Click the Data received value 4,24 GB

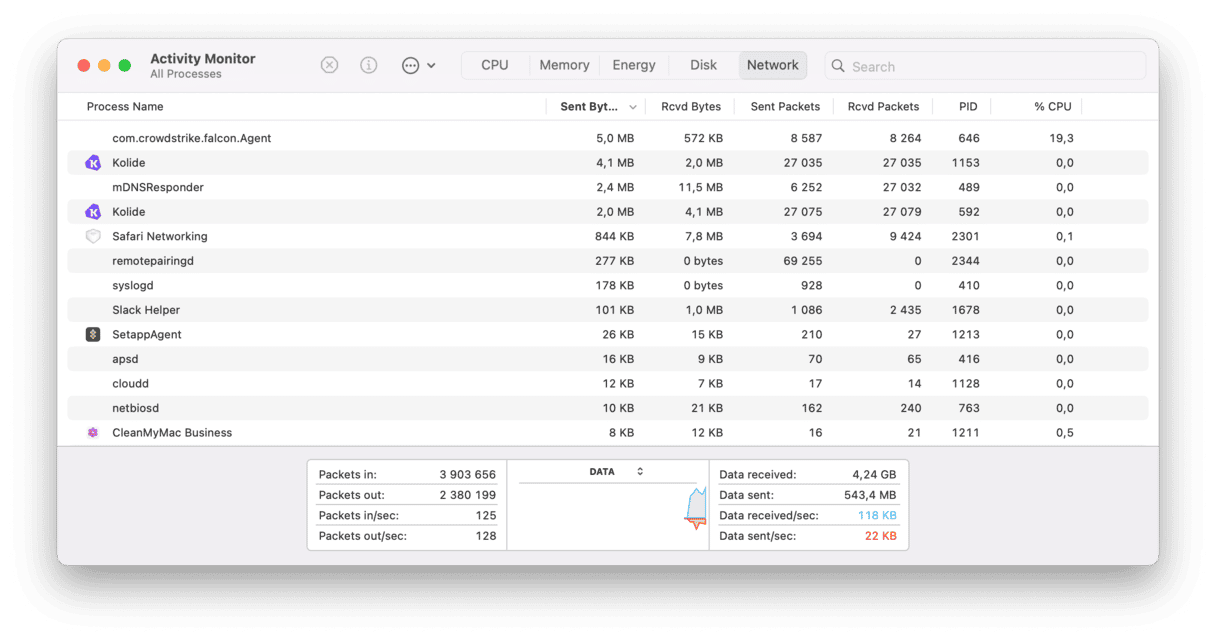click(x=874, y=475)
